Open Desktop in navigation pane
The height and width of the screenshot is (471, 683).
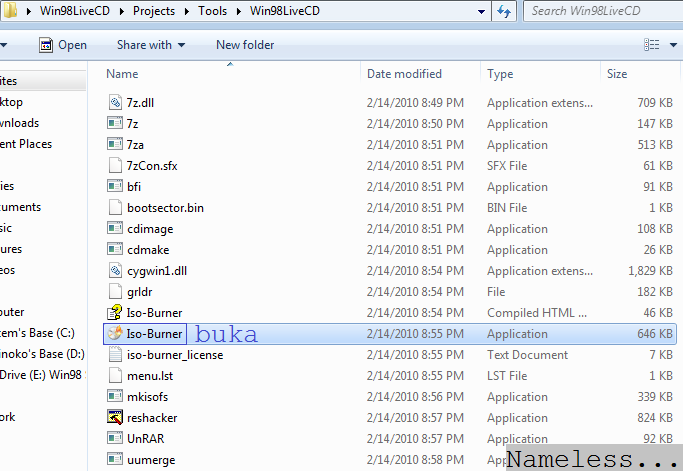click(11, 102)
